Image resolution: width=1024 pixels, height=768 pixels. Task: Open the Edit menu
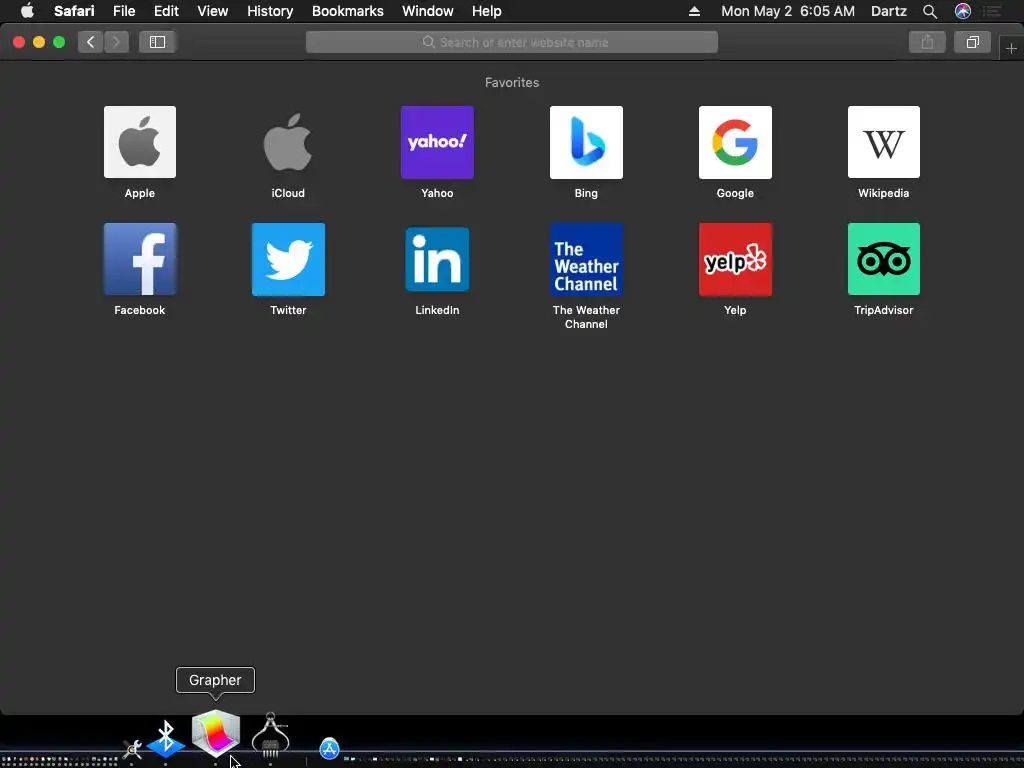[166, 11]
